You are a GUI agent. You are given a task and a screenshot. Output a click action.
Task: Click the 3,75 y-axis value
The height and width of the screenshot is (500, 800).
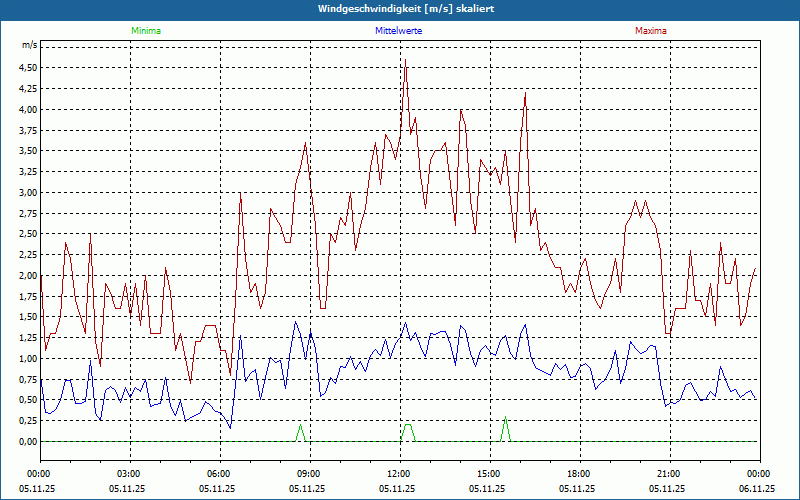(28, 130)
